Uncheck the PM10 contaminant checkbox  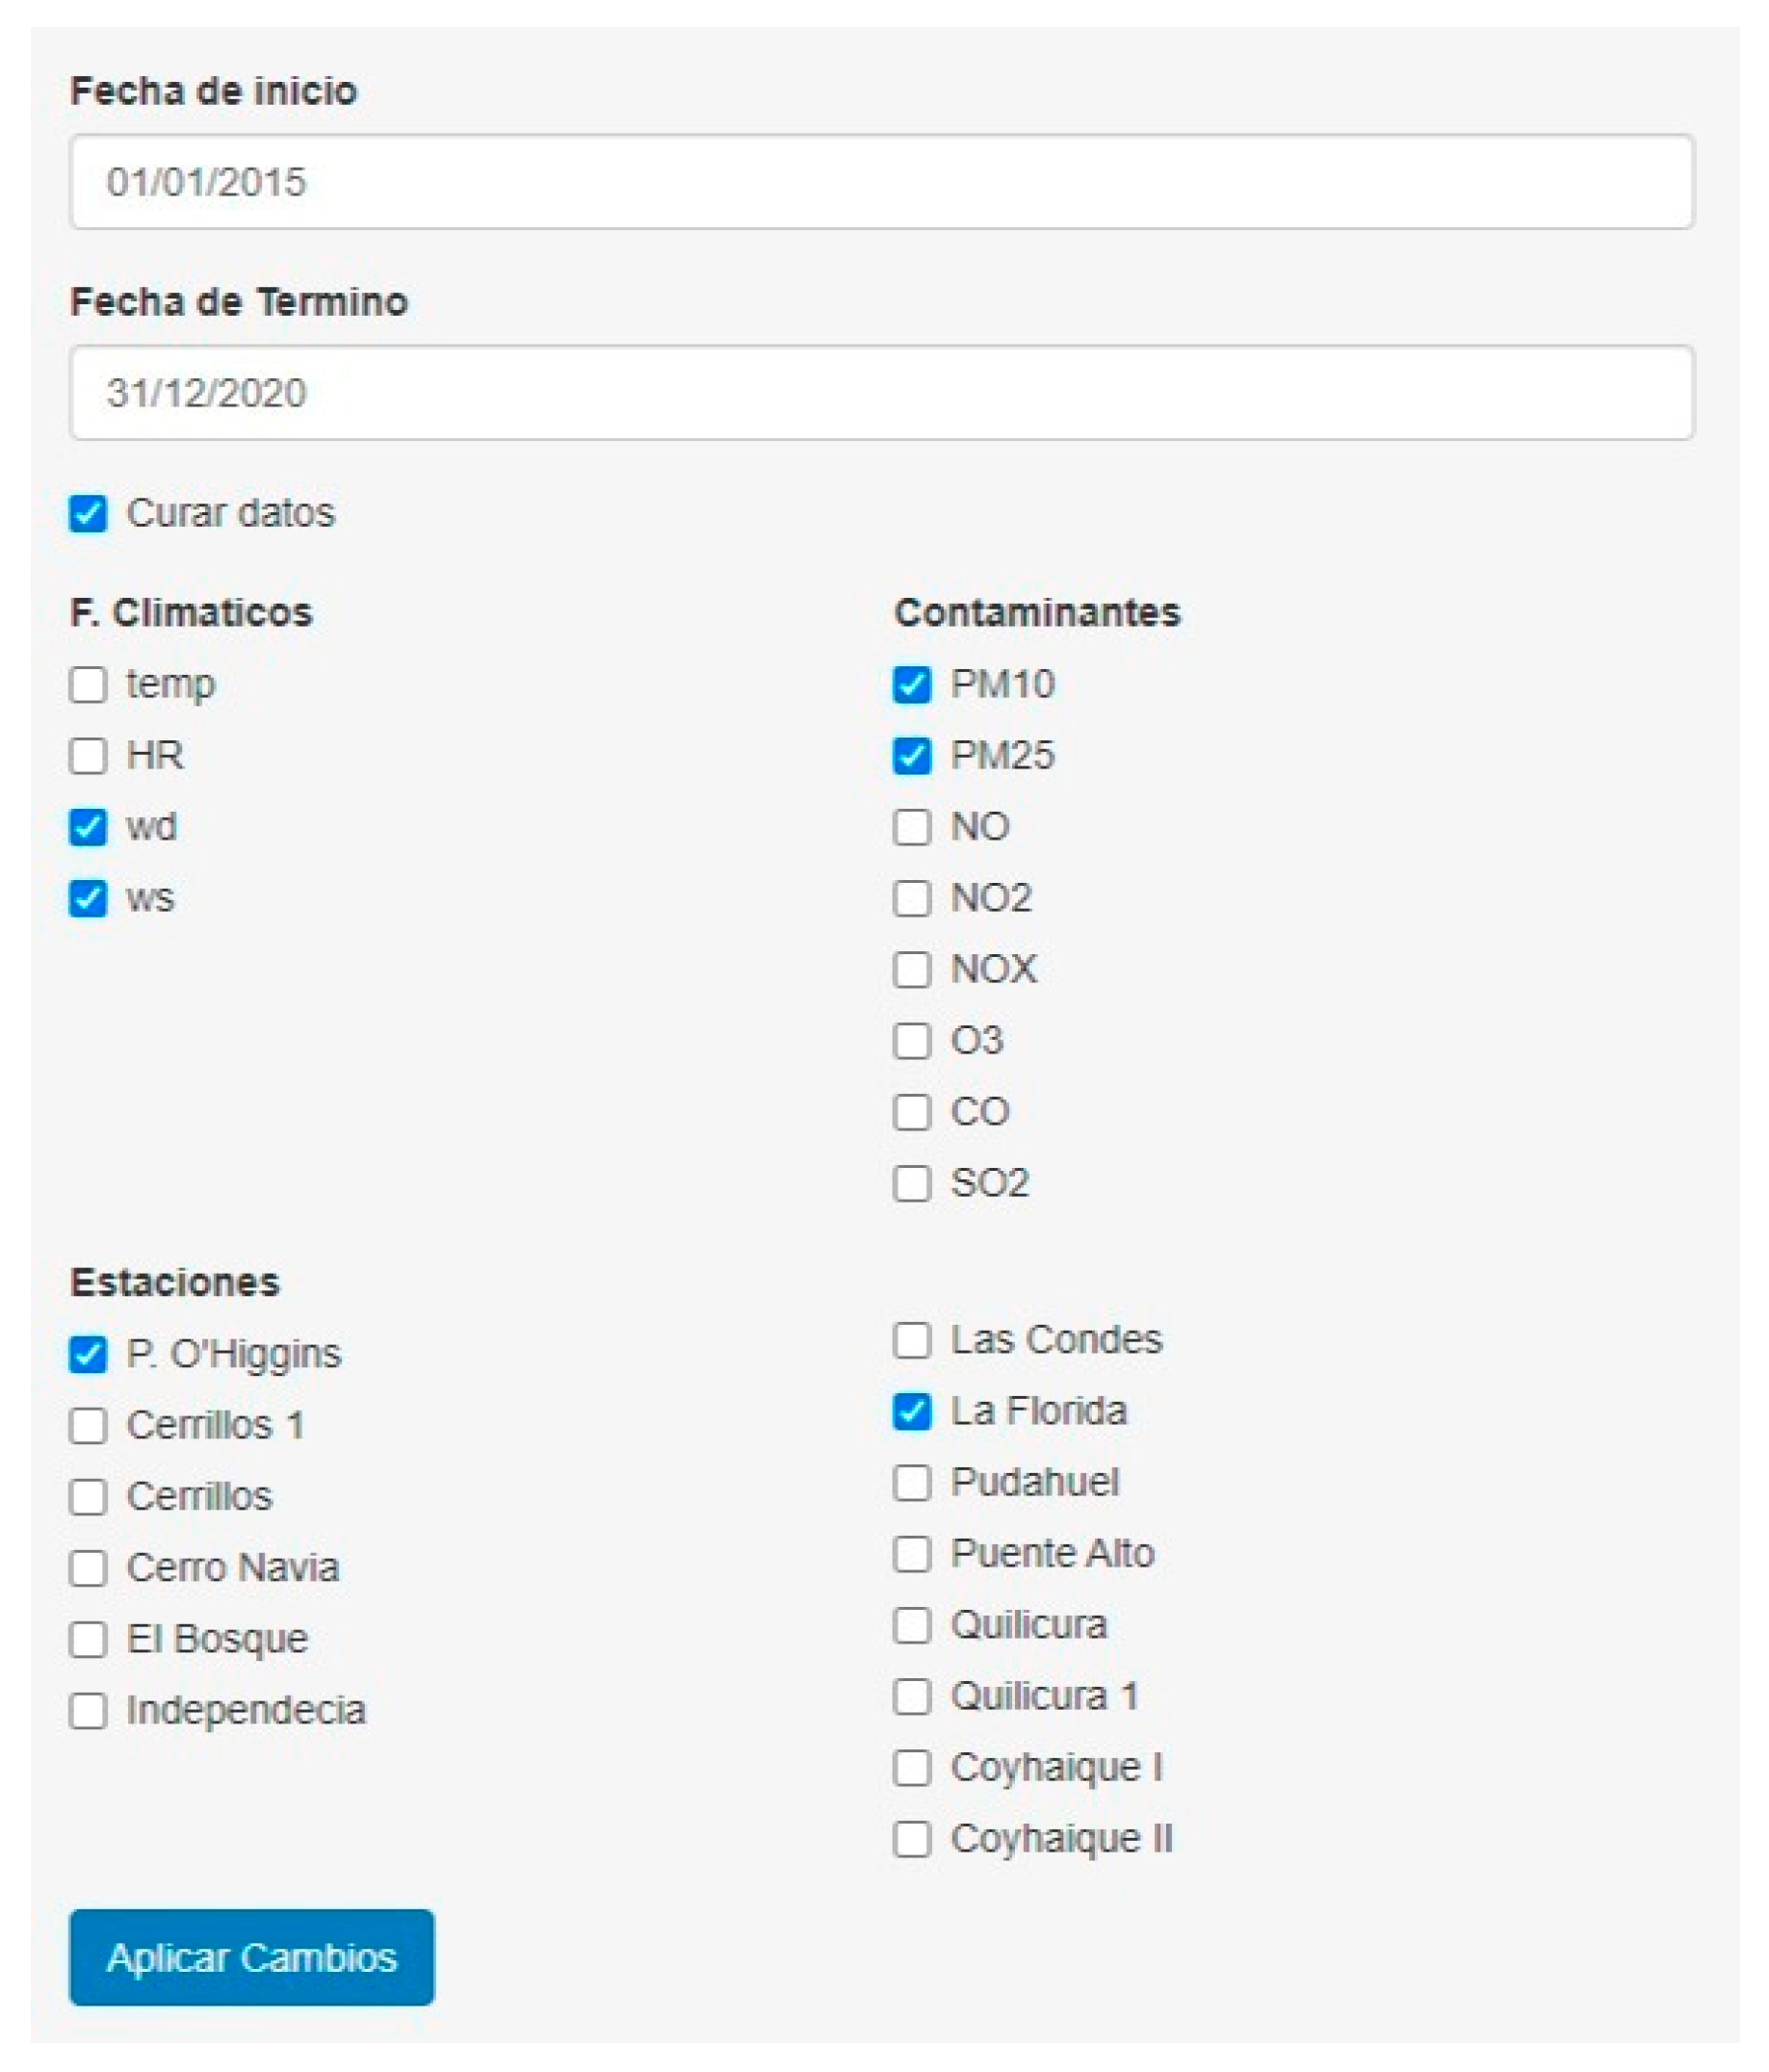point(911,685)
